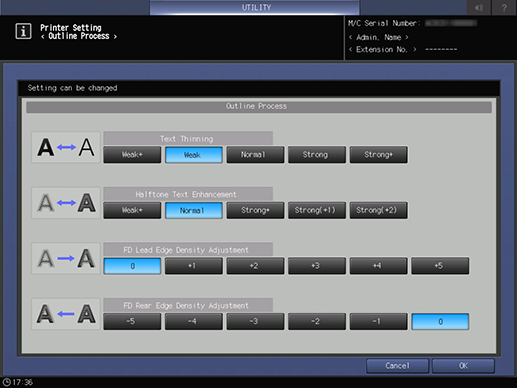Choose Strong(+2) Halftone Text Enhancement
517x388 pixels.
click(x=378, y=210)
